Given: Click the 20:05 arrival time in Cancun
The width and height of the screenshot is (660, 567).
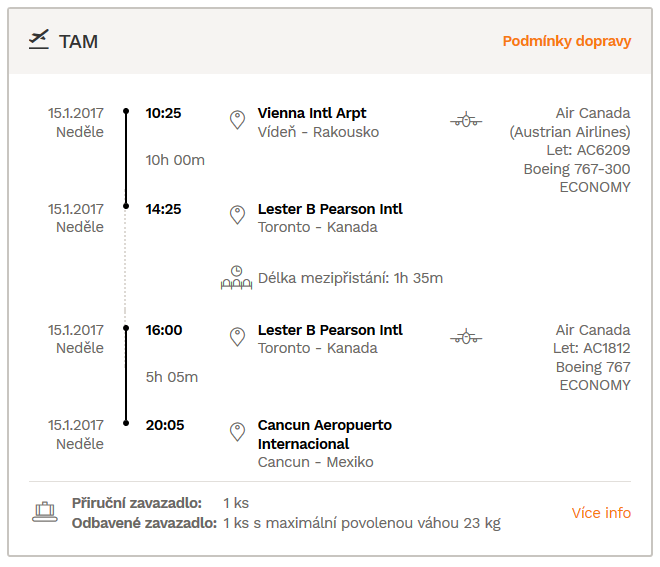Looking at the screenshot, I should point(165,425).
